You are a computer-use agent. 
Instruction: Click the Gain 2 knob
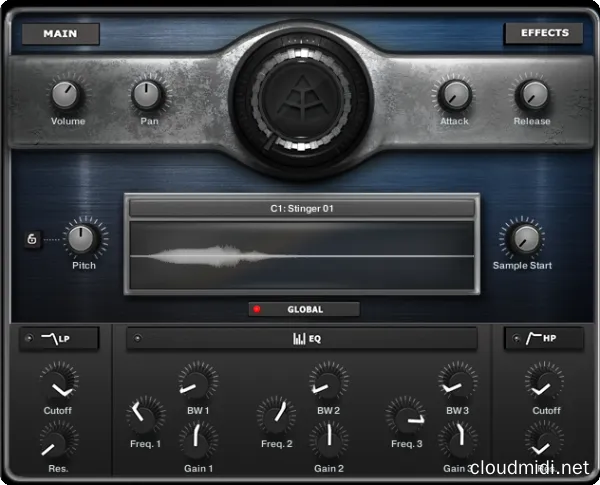329,440
